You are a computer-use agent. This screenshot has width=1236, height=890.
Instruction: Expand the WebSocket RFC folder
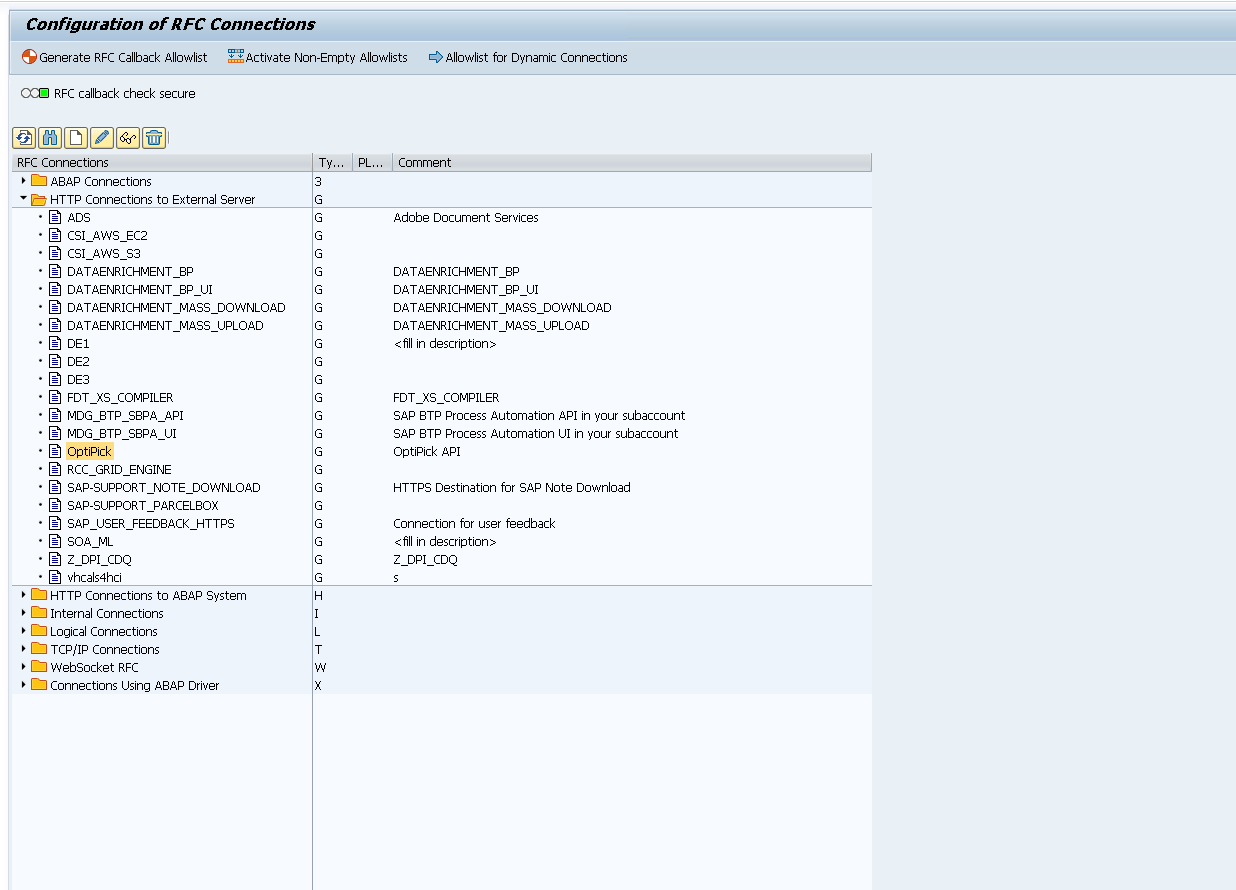(23, 667)
